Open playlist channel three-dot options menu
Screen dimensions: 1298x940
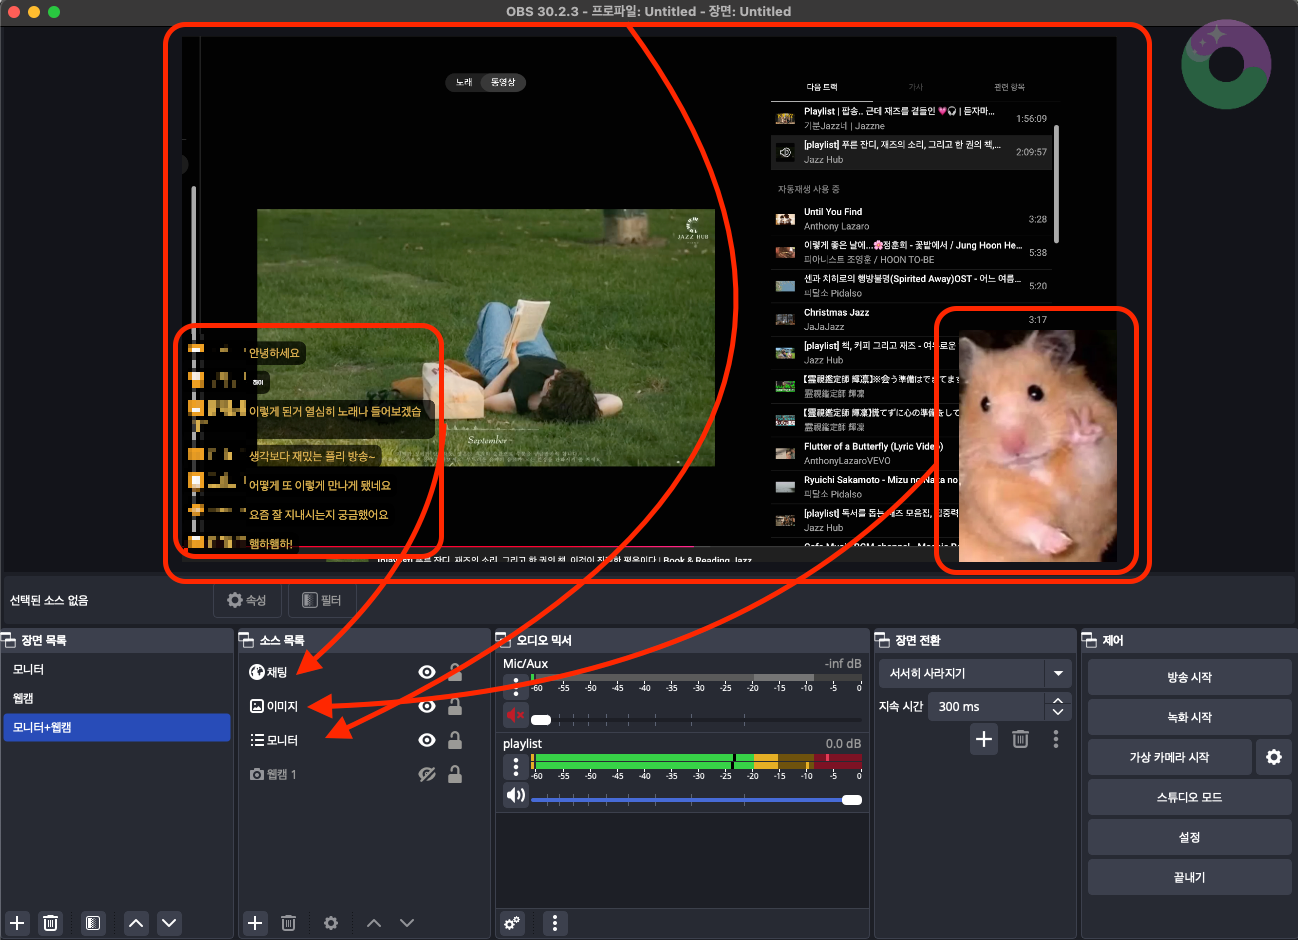pyautogui.click(x=516, y=766)
